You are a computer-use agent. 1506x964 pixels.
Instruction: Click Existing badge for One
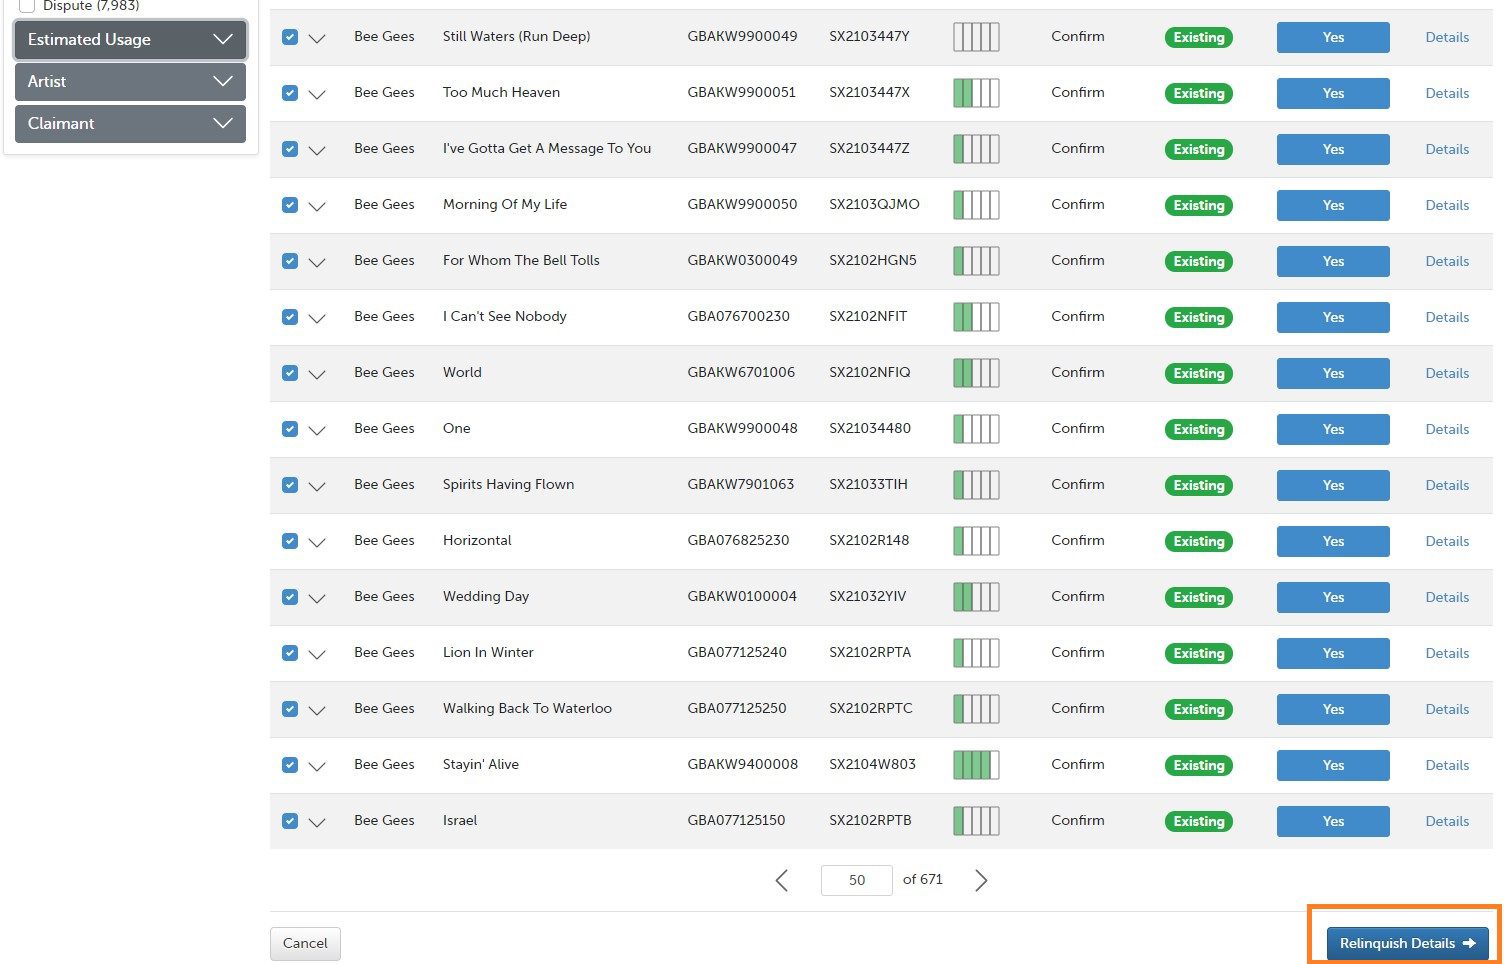coord(1199,429)
